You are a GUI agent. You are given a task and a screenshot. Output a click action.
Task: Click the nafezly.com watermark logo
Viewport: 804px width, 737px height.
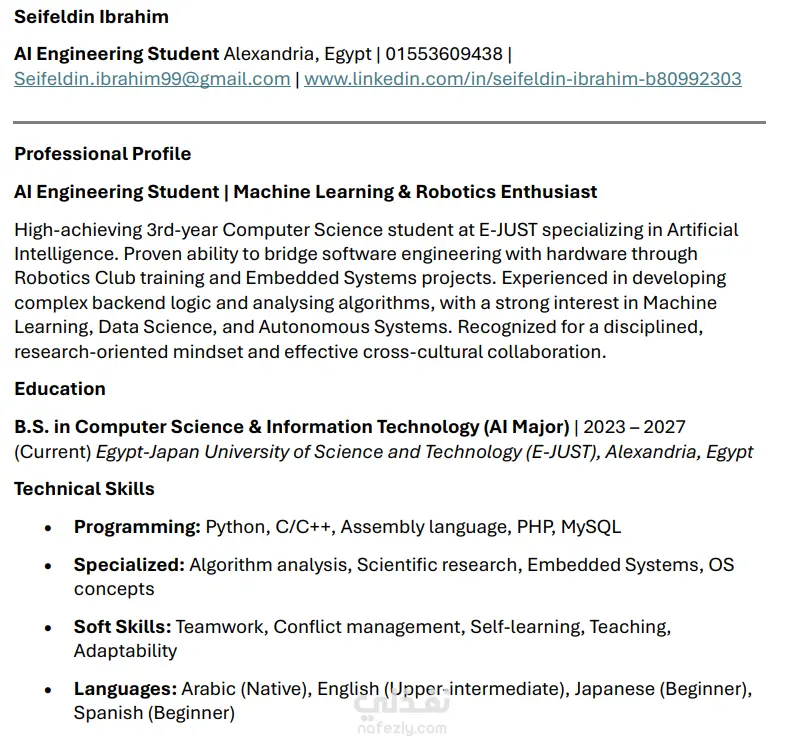tap(402, 712)
